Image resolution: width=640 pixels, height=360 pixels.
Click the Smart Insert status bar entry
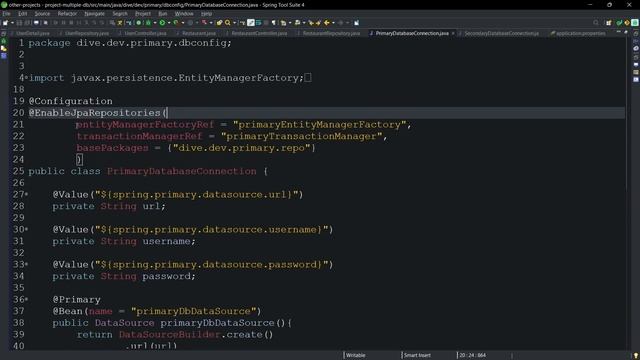tap(417, 355)
